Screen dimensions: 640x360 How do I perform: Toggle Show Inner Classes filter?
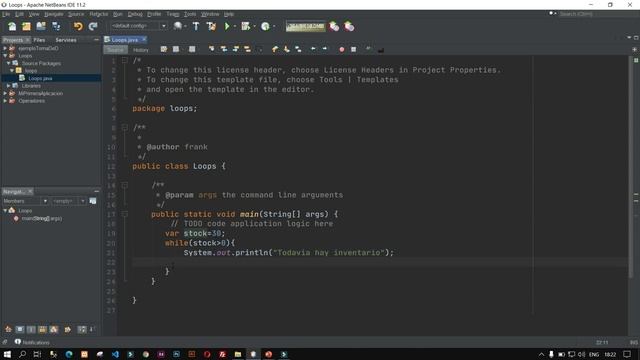[54, 329]
